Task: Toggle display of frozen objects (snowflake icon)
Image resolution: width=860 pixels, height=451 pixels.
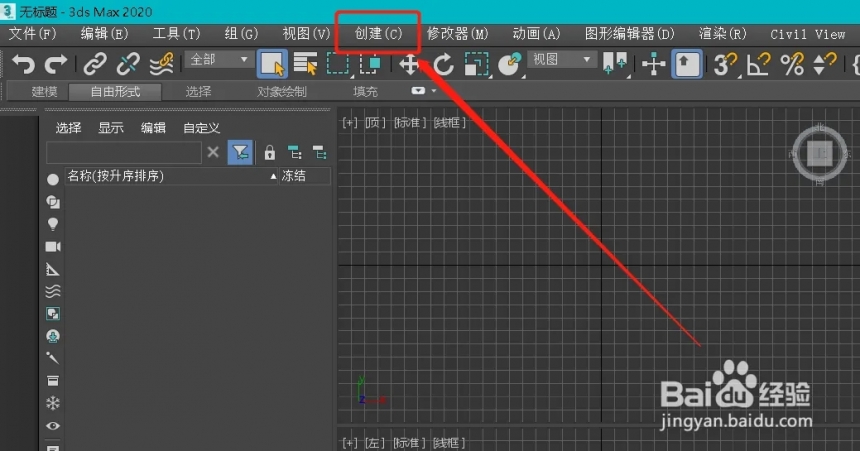Action: [53, 404]
